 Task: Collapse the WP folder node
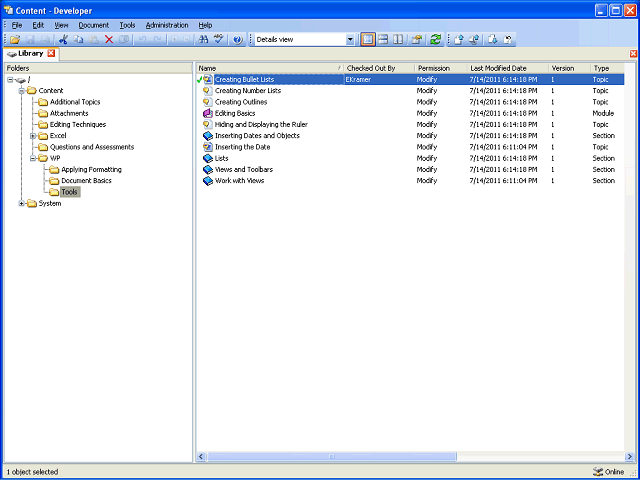[x=33, y=158]
